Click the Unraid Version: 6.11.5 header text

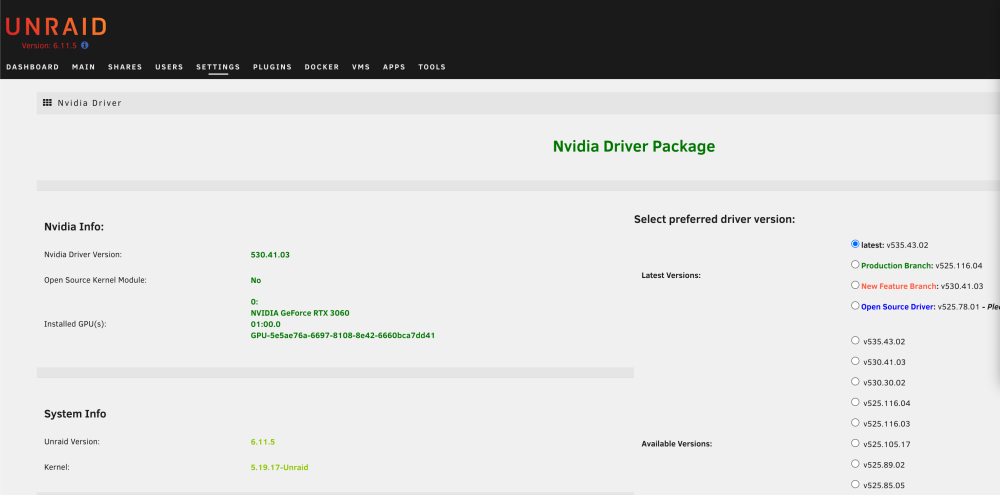pos(50,46)
